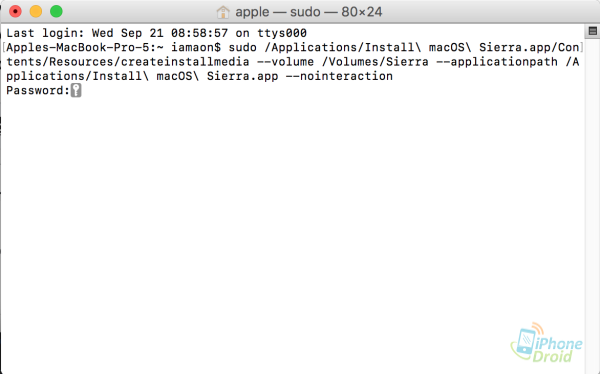The width and height of the screenshot is (600, 374).
Task: Click the key icon after Password prompt
Action: tap(76, 91)
